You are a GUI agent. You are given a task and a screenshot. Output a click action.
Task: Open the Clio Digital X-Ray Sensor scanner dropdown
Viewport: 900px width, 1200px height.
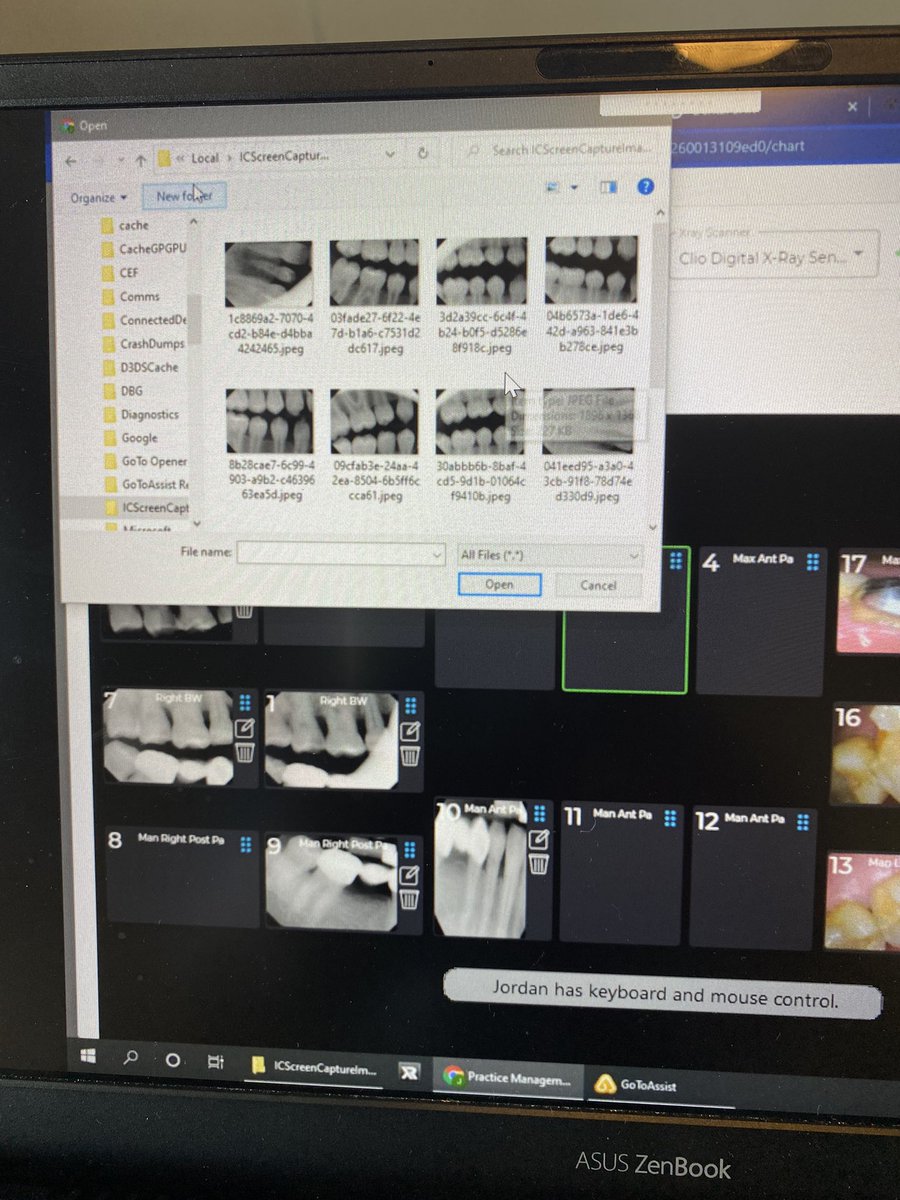(x=773, y=256)
